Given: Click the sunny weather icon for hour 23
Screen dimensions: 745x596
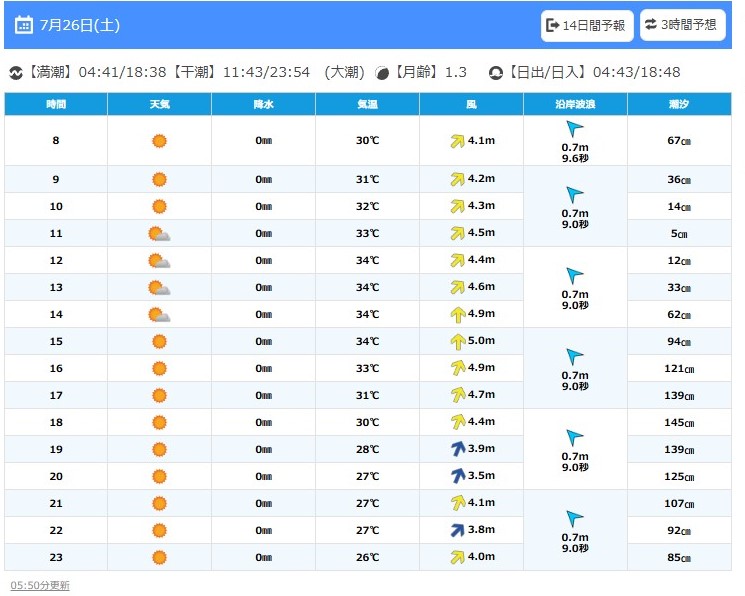Looking at the screenshot, I should pyautogui.click(x=159, y=558).
